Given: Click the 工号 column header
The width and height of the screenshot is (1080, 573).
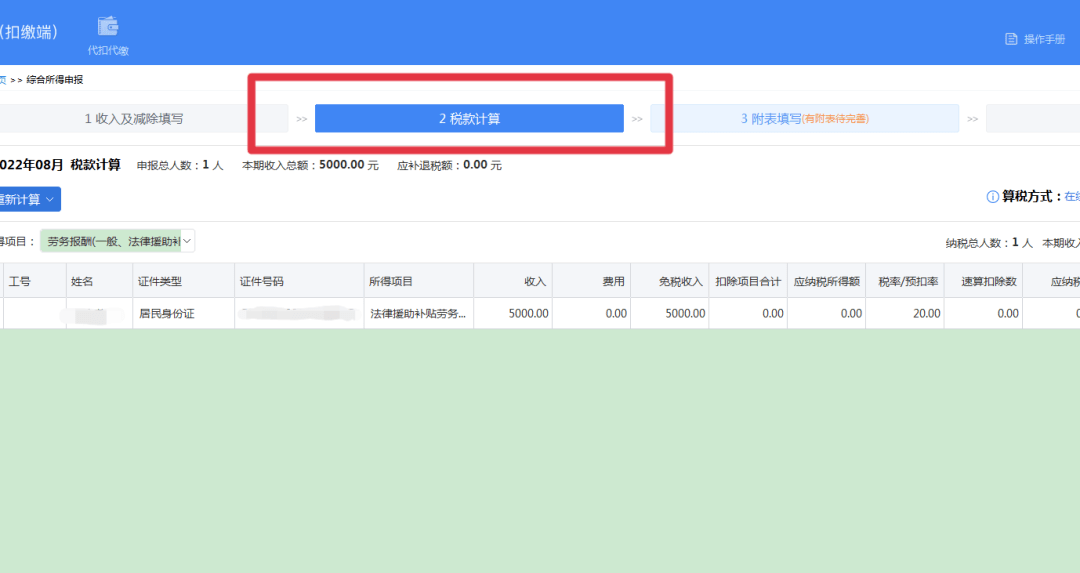Looking at the screenshot, I should click(x=20, y=281).
